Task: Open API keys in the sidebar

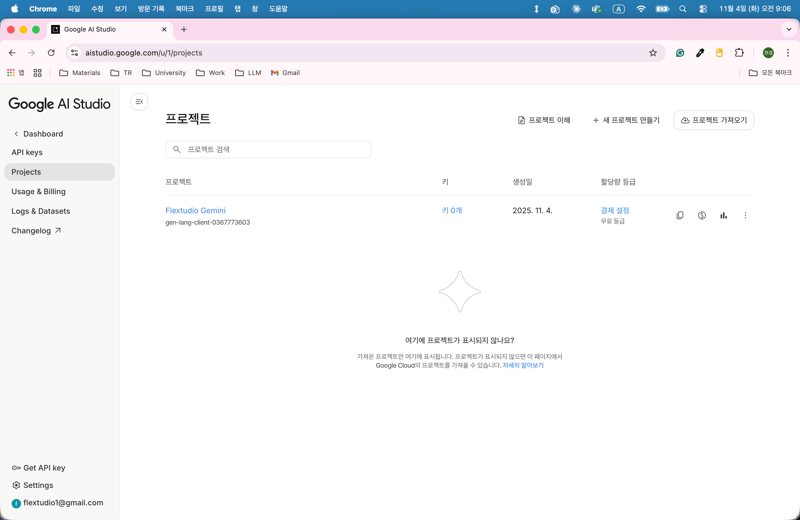Action: point(27,152)
